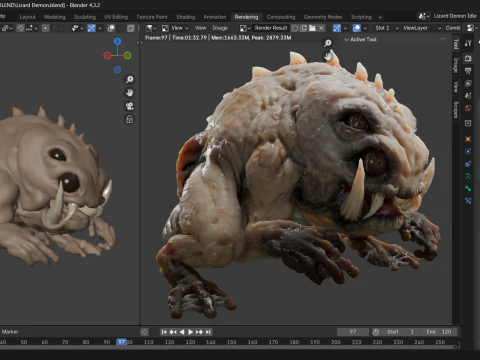Zoom the render image with magnifier gizmo
The width and height of the screenshot is (480, 360).
click(x=328, y=43)
